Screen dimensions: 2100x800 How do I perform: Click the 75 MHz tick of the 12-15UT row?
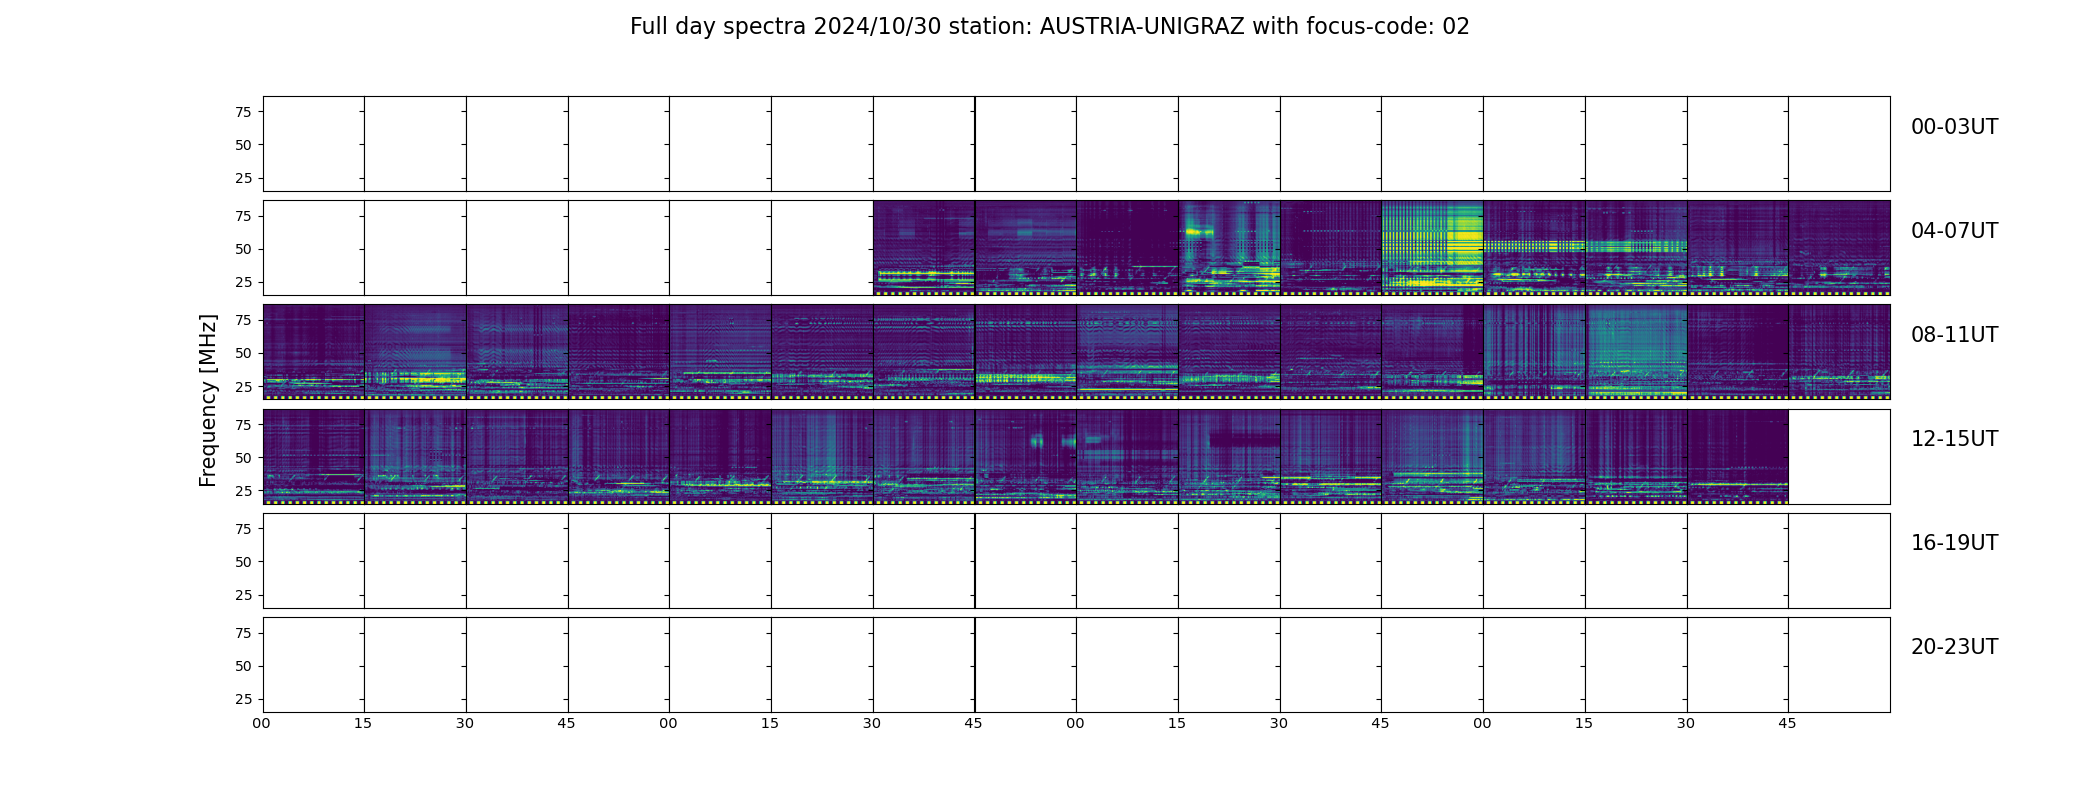[243, 425]
